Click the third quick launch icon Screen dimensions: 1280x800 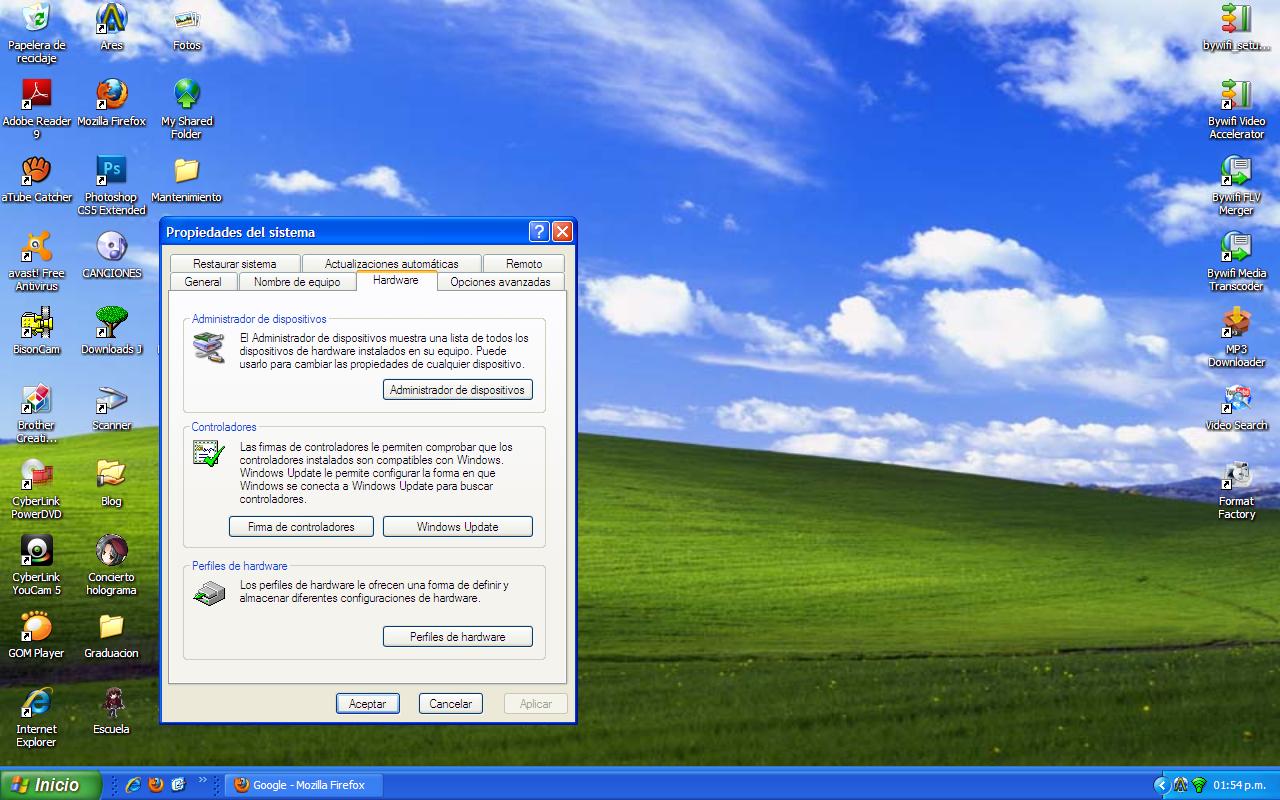[179, 785]
